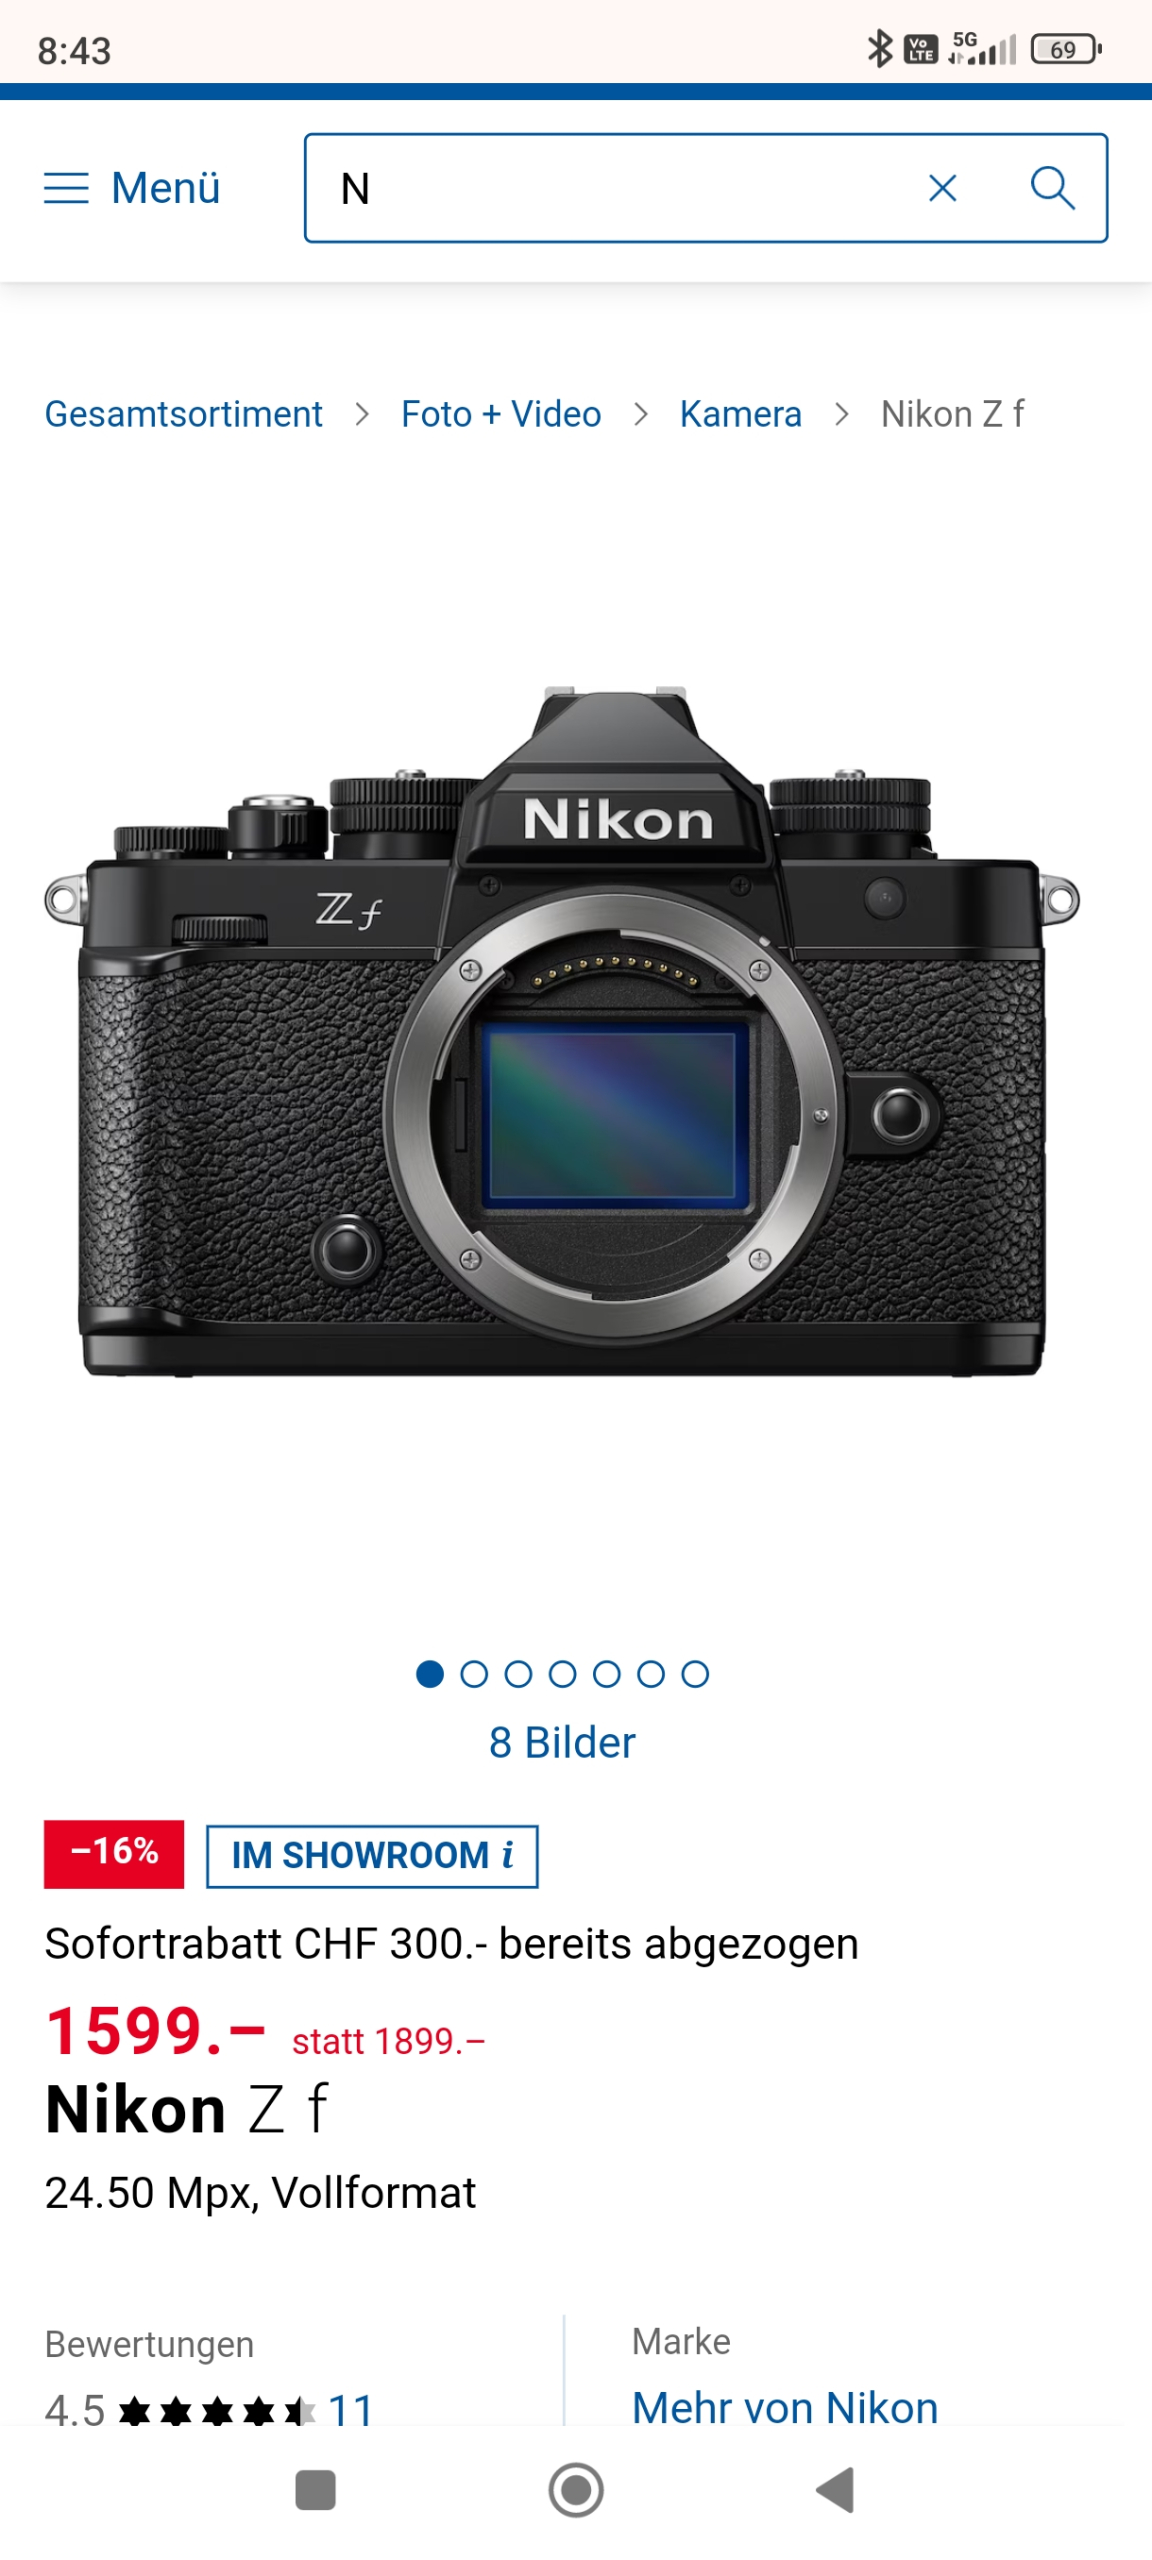Tap the magnifying glass search icon
1152x2560 pixels.
pos(1052,188)
